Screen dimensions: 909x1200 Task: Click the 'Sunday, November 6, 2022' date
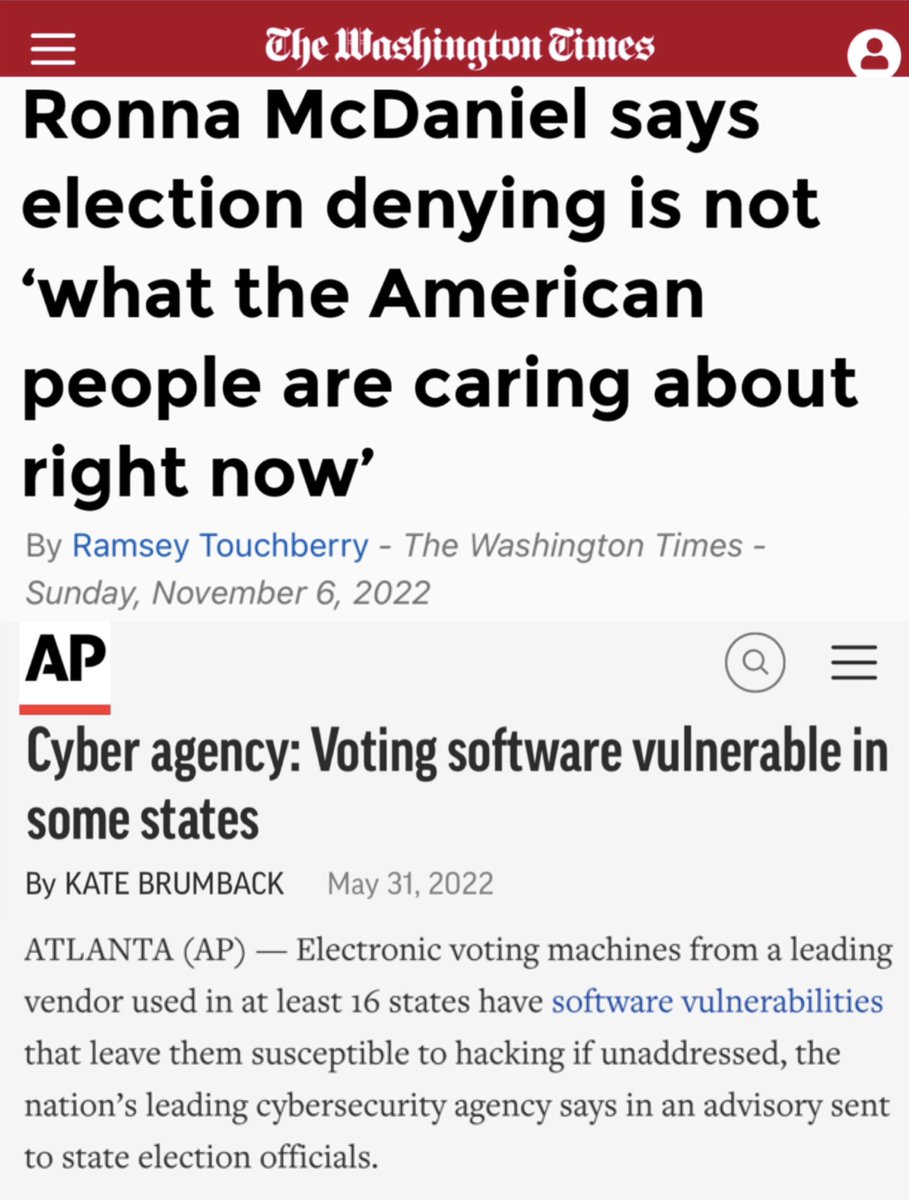pyautogui.click(x=228, y=592)
